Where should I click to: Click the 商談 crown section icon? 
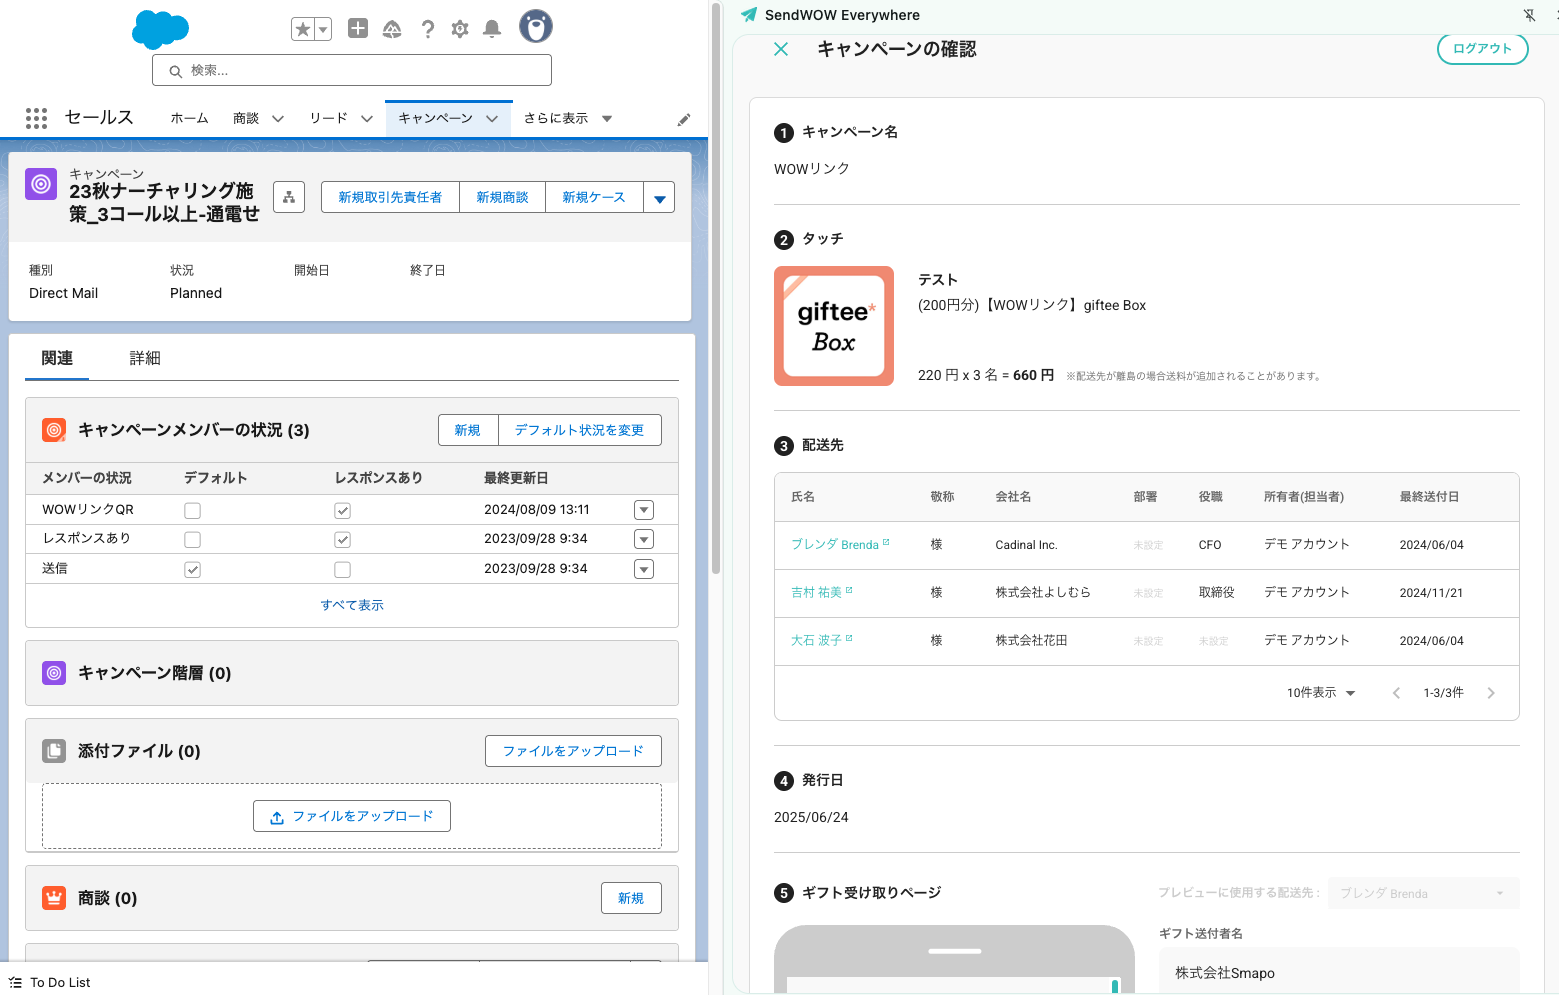tap(54, 898)
